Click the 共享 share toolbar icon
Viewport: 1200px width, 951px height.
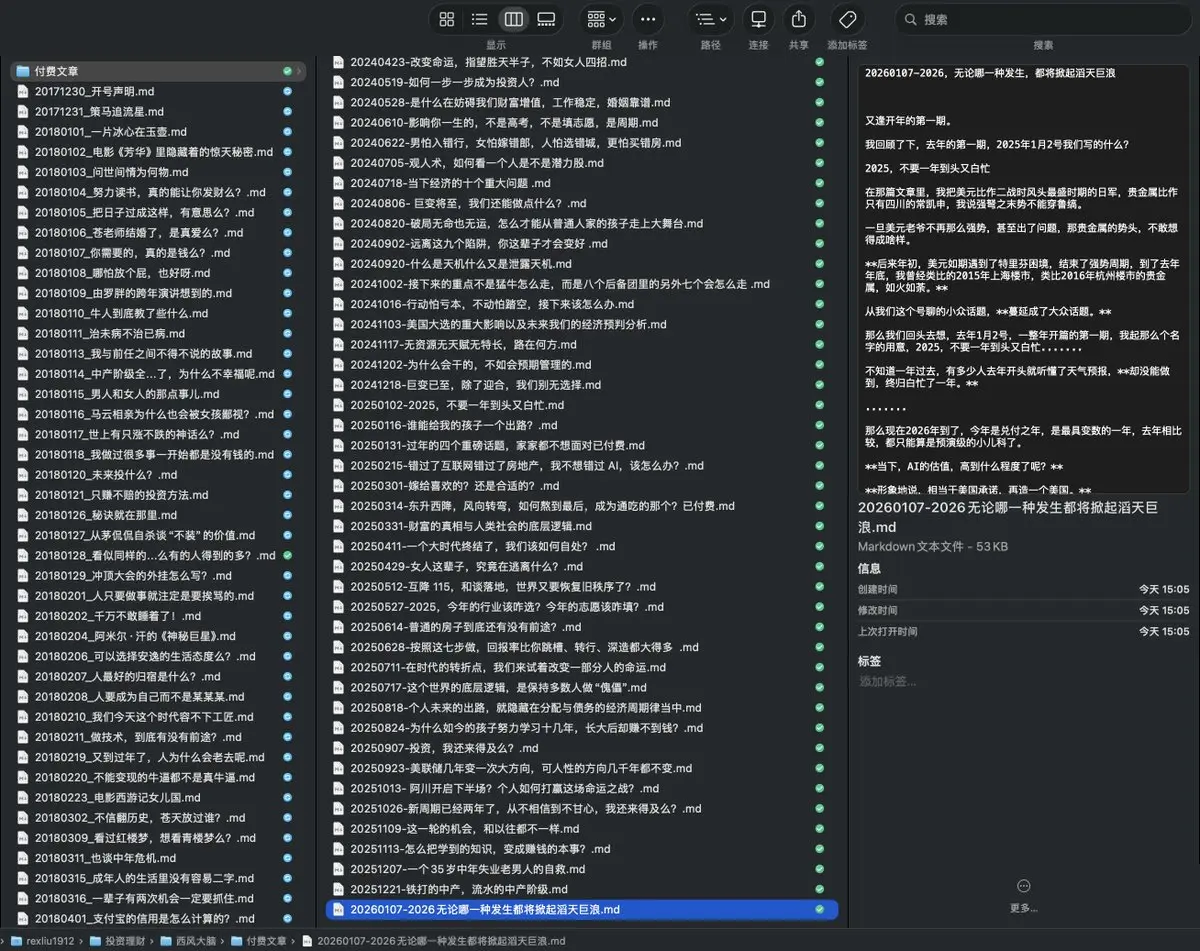(799, 19)
